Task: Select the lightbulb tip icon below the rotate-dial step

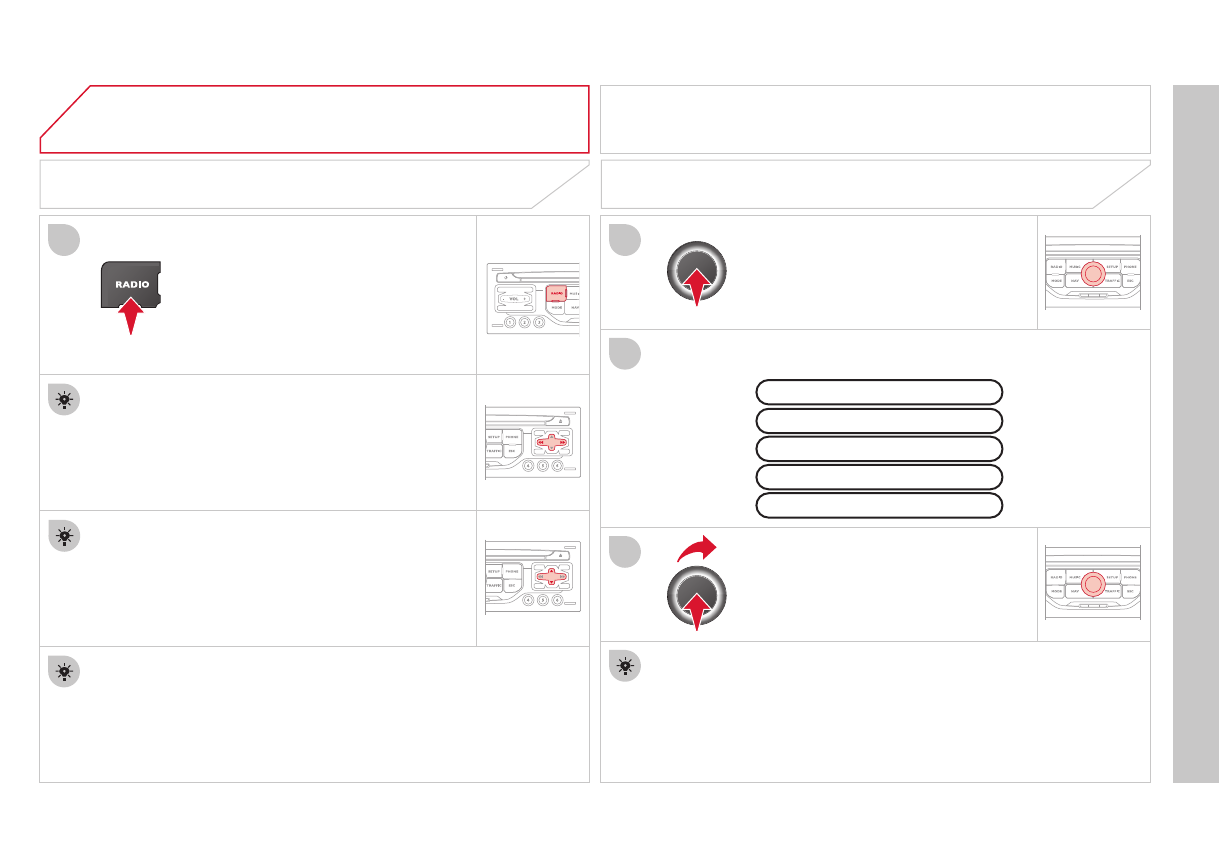Action: pyautogui.click(x=624, y=665)
